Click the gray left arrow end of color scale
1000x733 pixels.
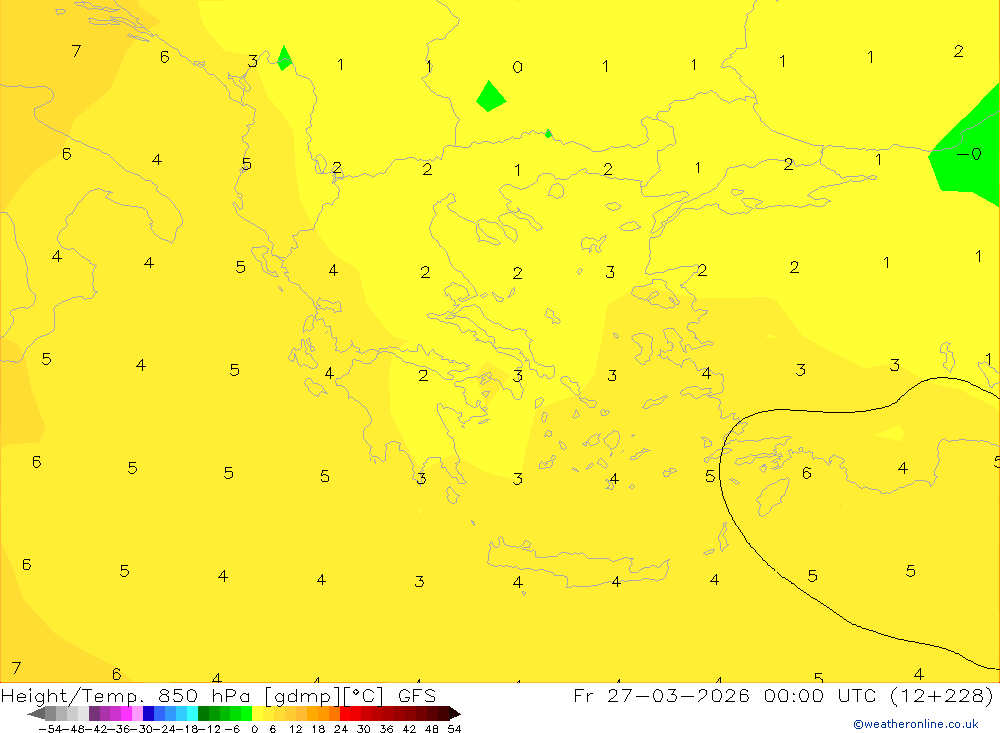37,713
